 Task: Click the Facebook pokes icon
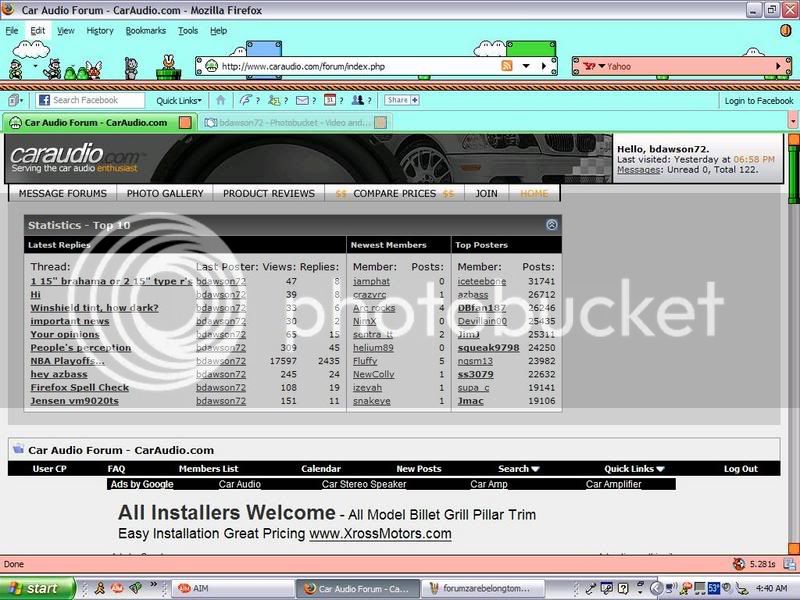(x=245, y=100)
